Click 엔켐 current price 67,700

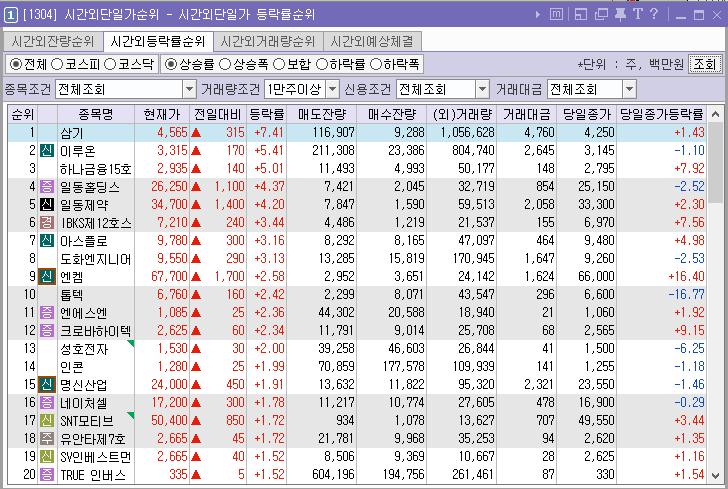[x=169, y=276]
